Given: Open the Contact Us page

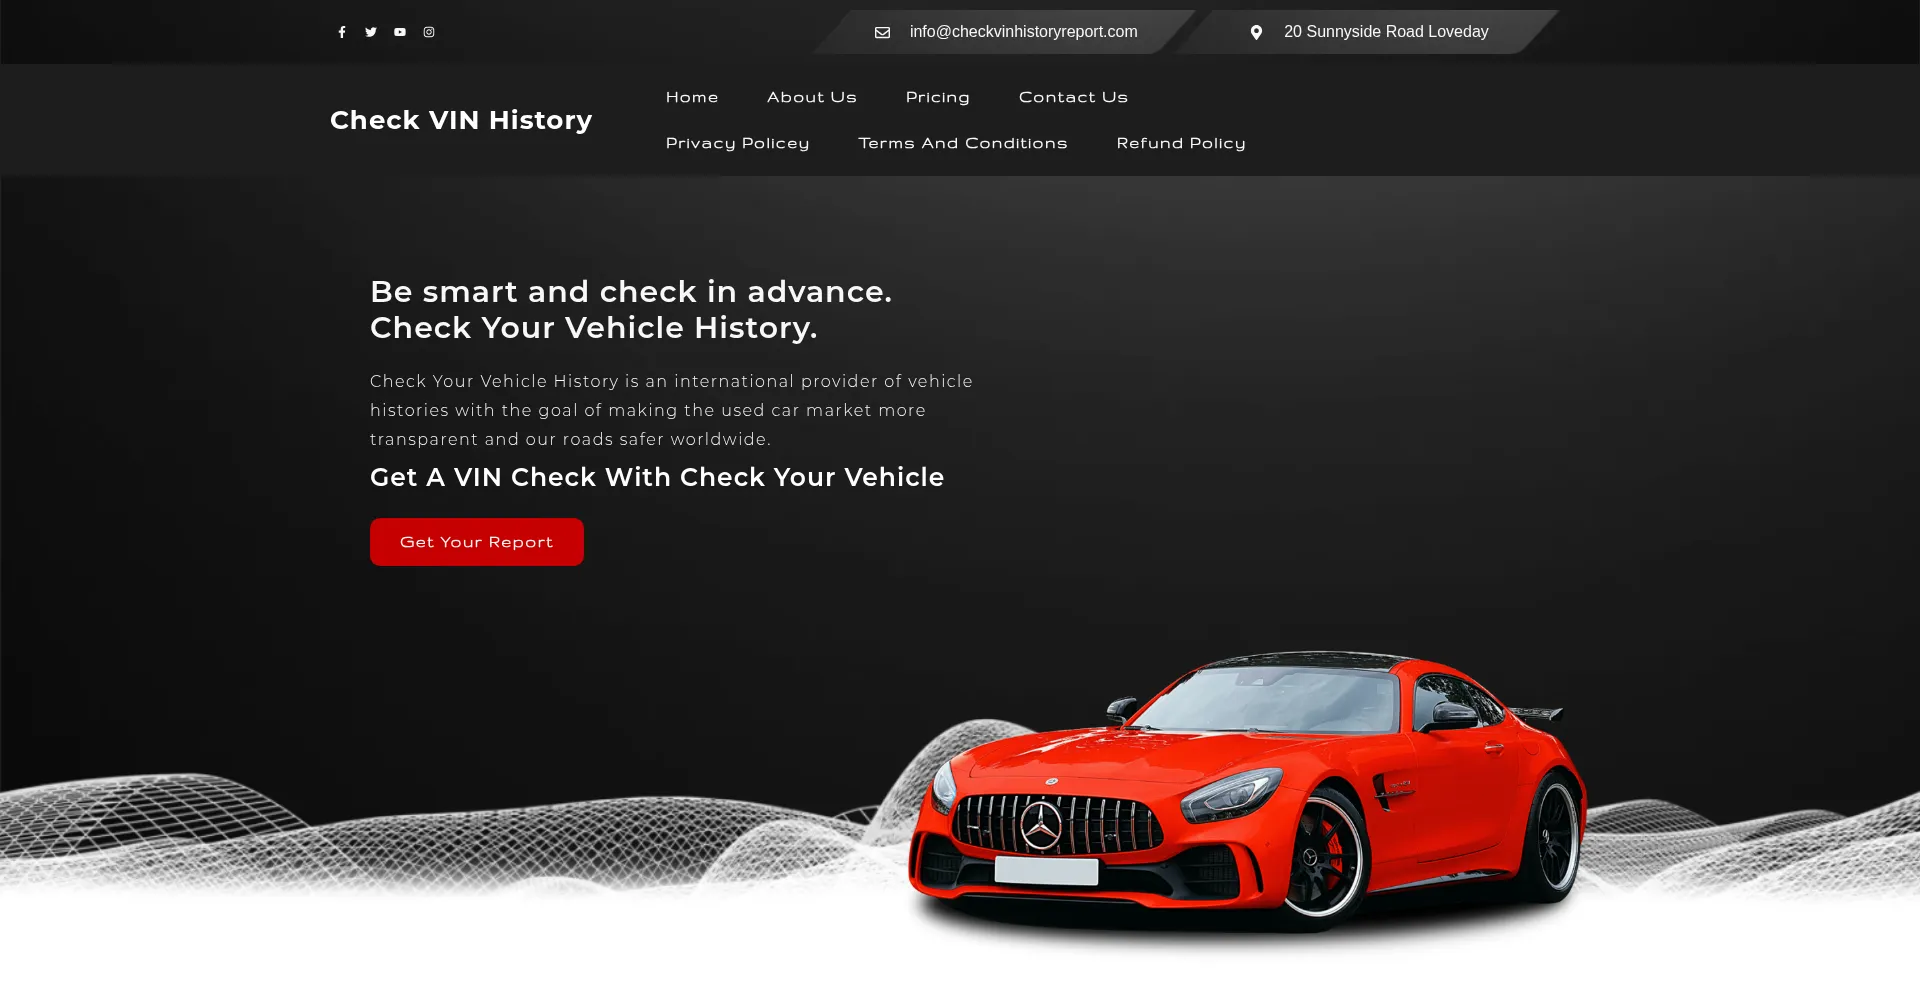Looking at the screenshot, I should pyautogui.click(x=1073, y=97).
